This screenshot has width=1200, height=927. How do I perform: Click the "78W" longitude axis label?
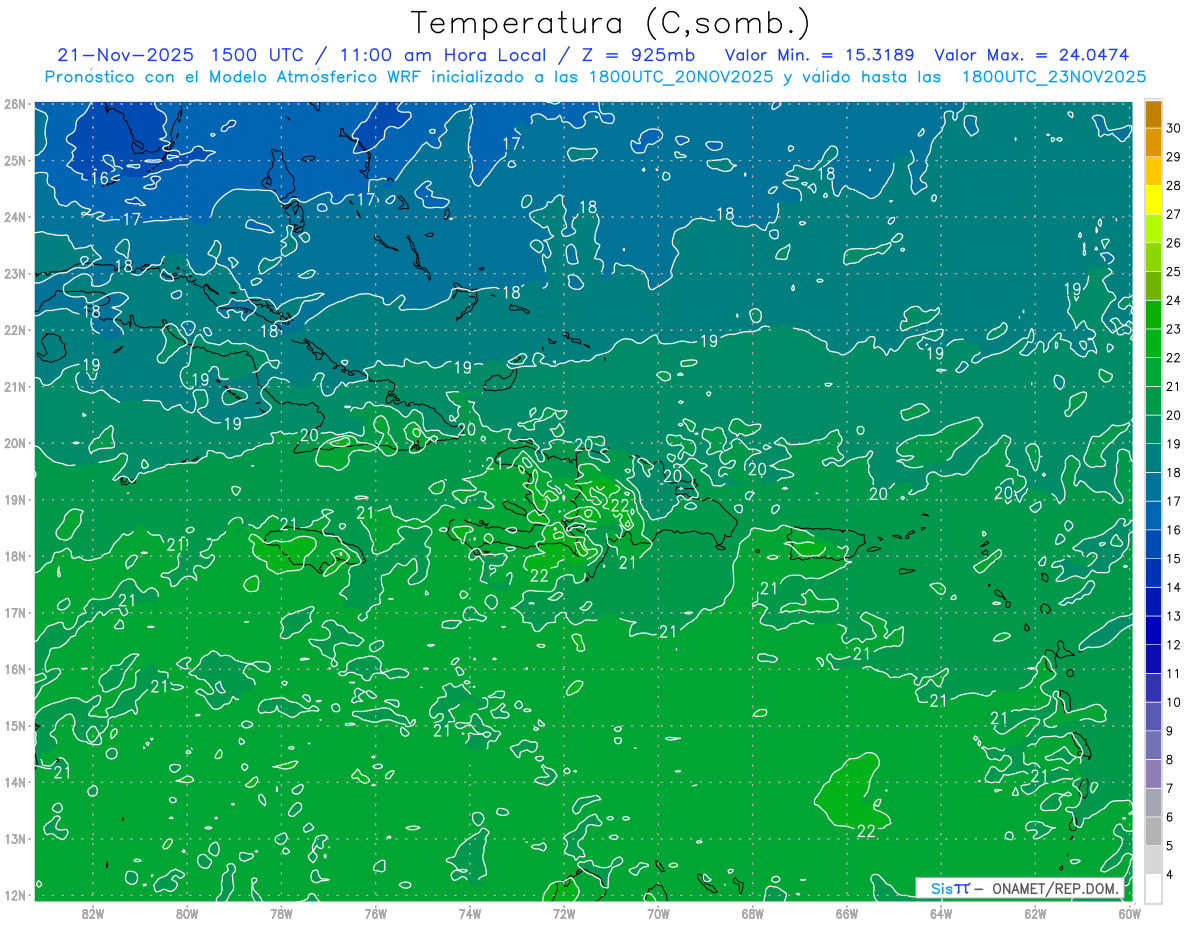click(281, 913)
